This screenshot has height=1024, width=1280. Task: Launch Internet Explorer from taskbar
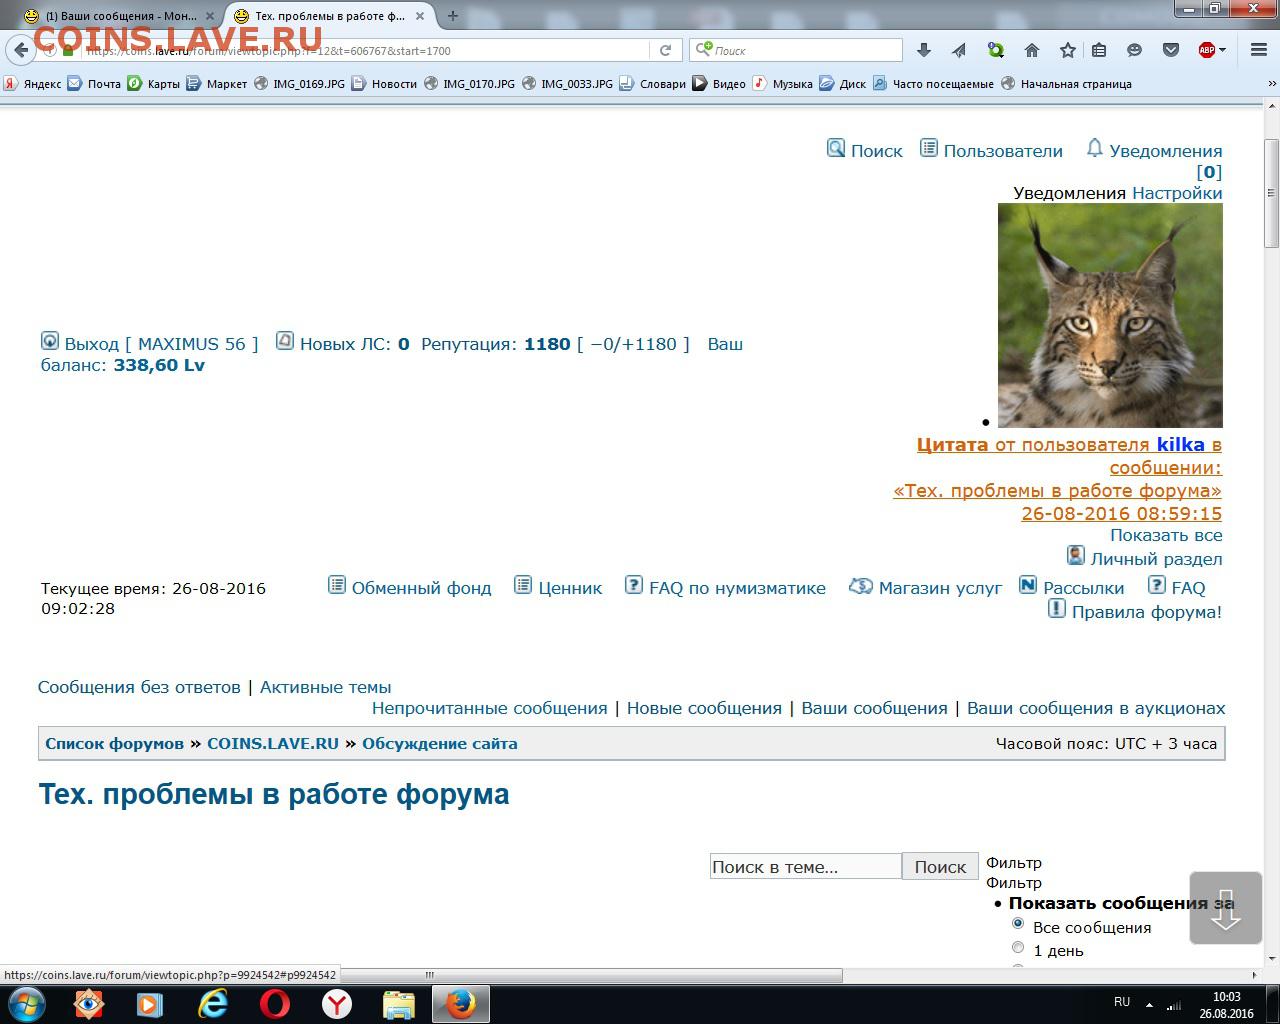click(213, 1003)
